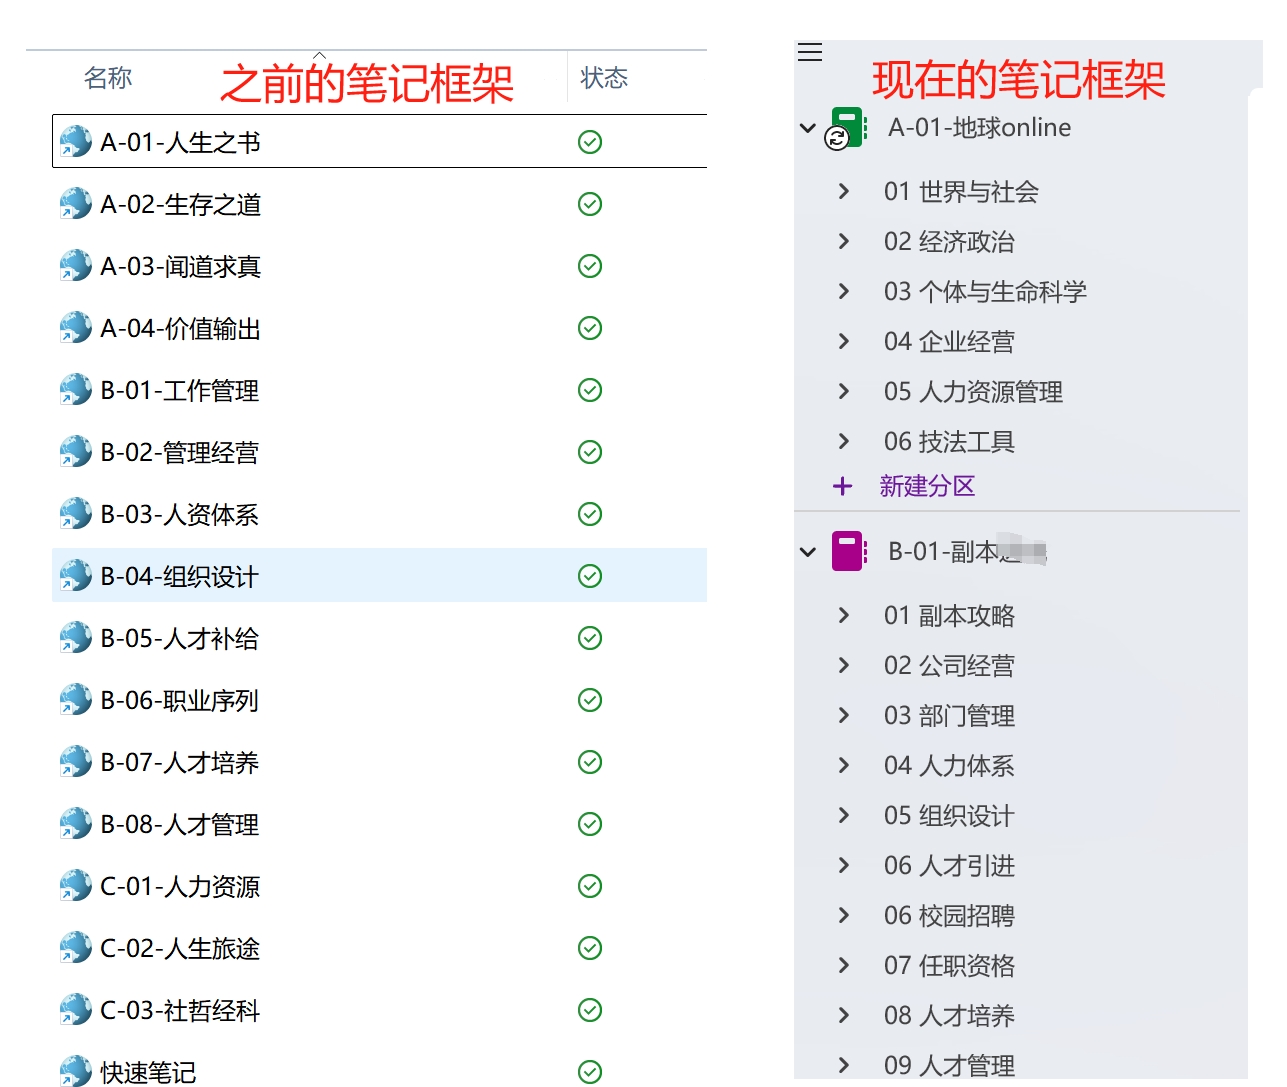This screenshot has height=1087, width=1287.
Task: Click the shortcut icon for A-01-人生之书
Action: coord(75,142)
